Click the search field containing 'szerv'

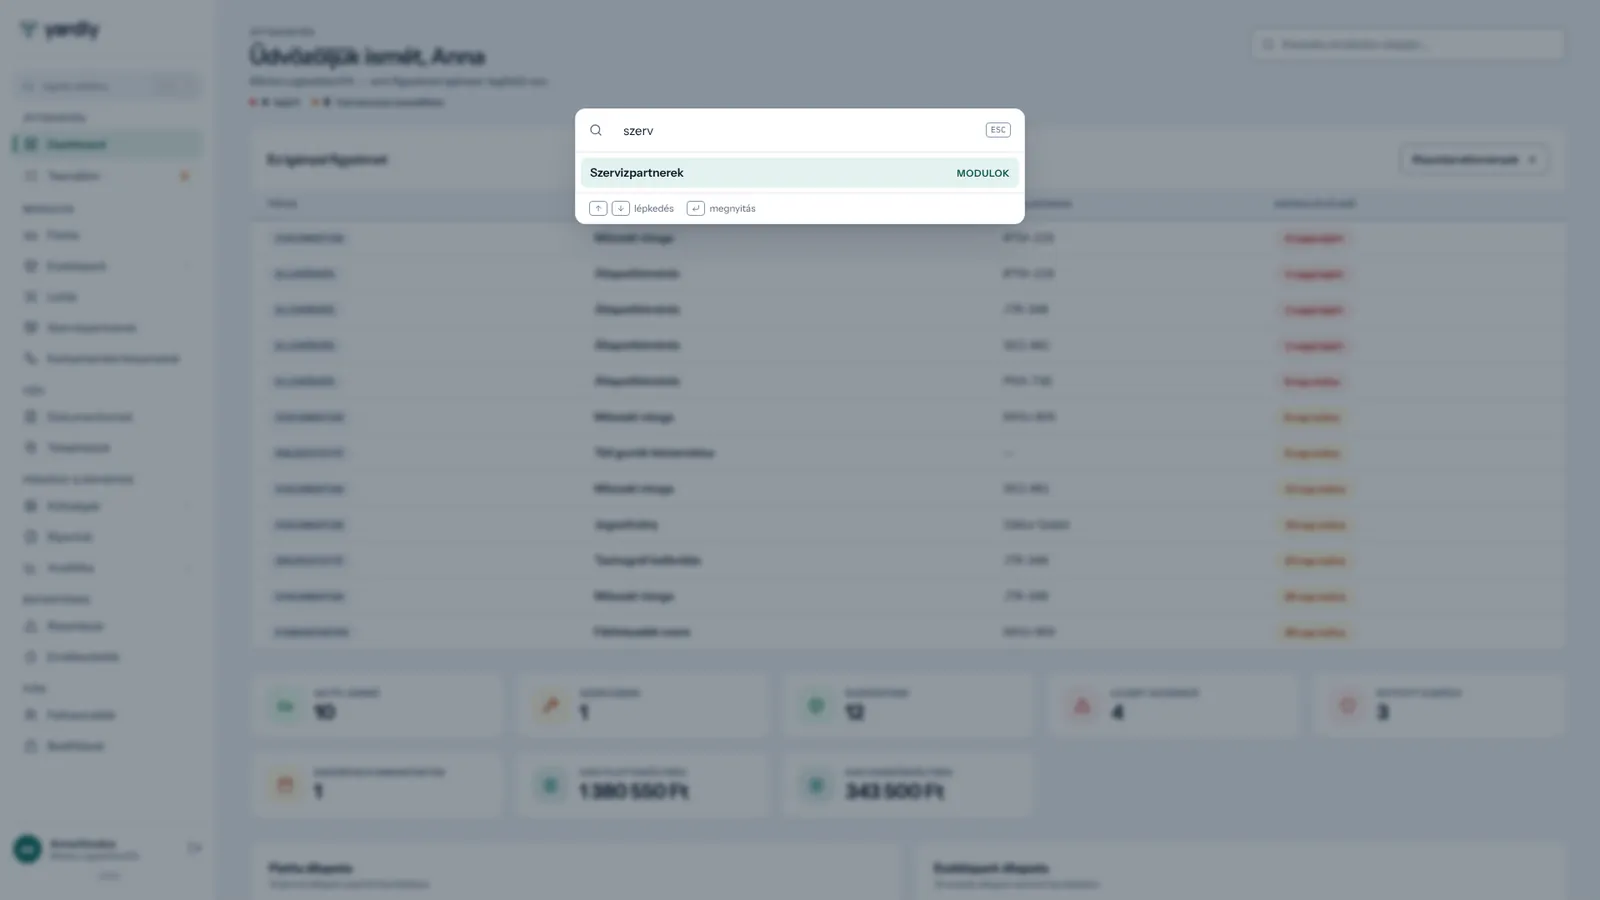tap(798, 130)
